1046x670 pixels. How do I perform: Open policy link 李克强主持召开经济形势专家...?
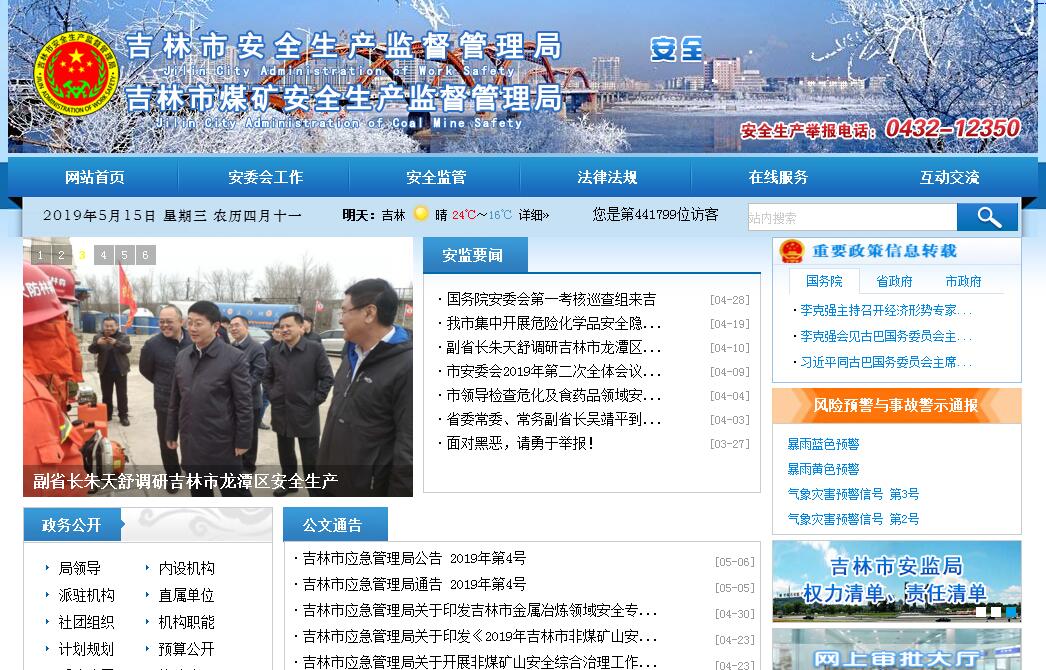pos(886,310)
